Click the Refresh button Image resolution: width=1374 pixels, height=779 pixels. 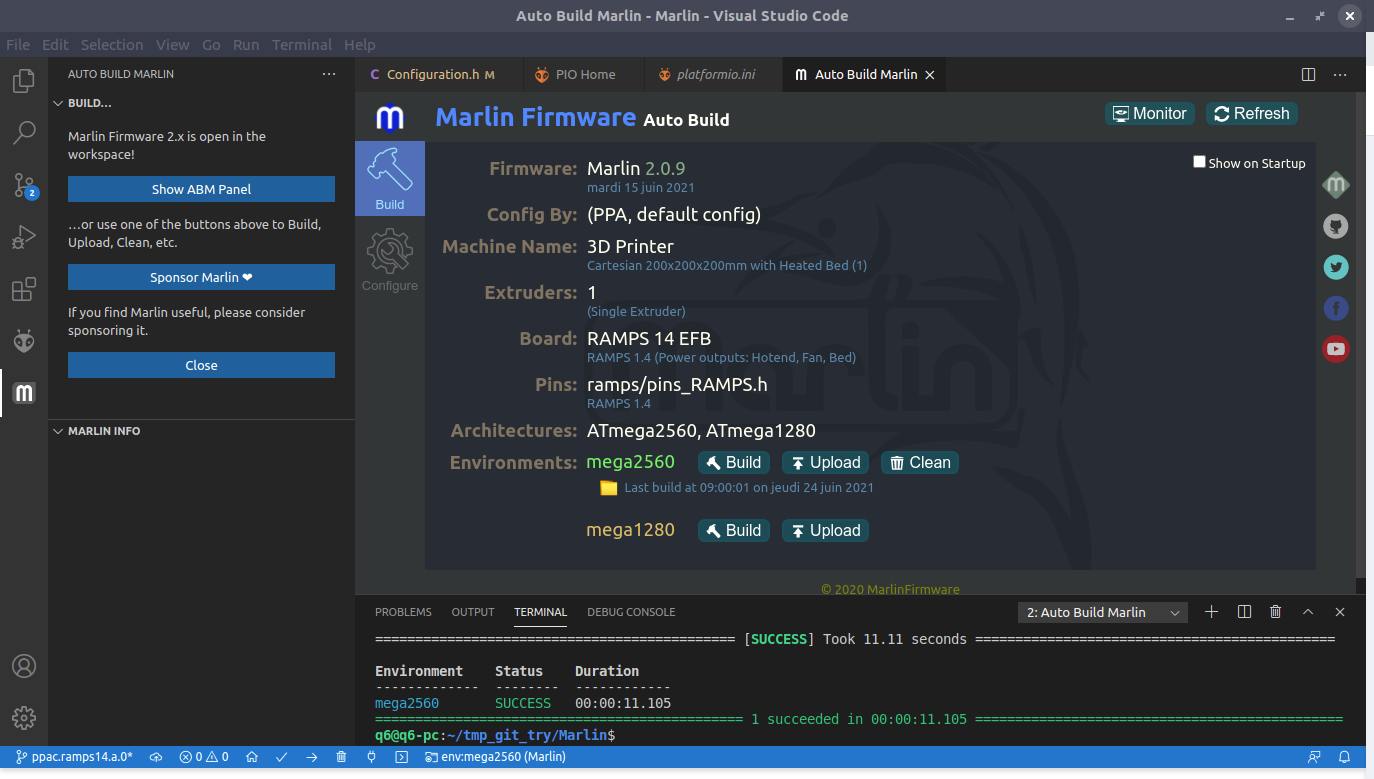click(x=1252, y=114)
